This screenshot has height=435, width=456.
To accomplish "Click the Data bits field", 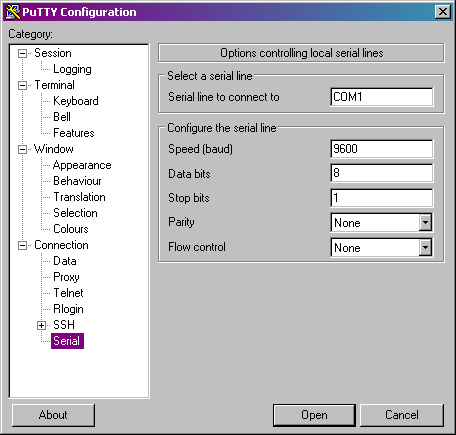I will 382,173.
